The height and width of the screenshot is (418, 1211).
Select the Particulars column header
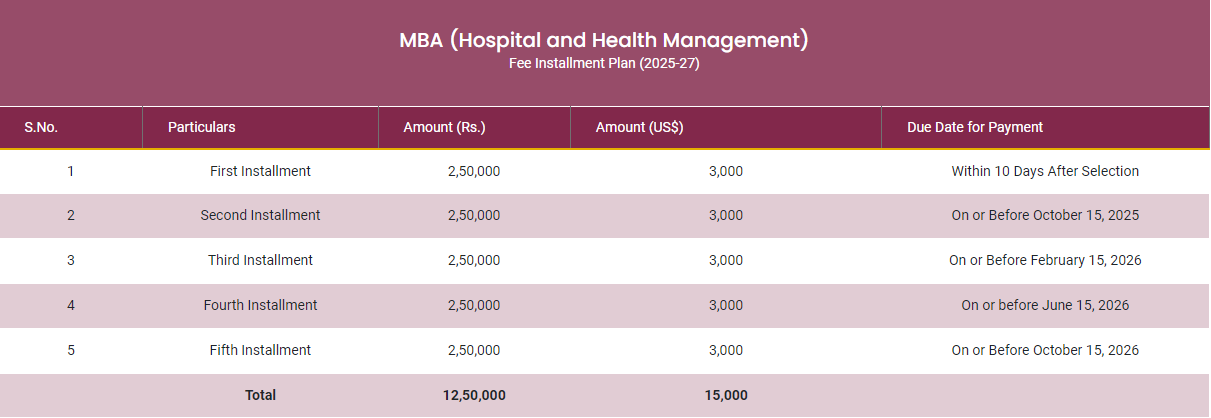tap(202, 127)
